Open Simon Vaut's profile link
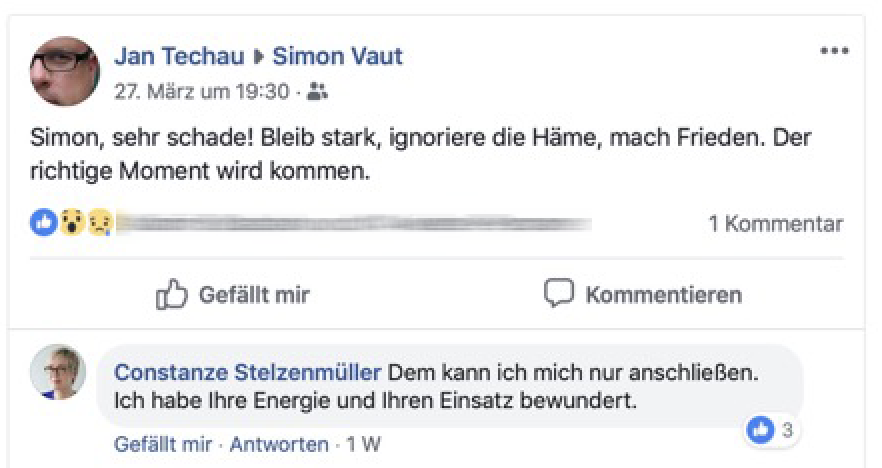This screenshot has height=468, width=882. (337, 56)
